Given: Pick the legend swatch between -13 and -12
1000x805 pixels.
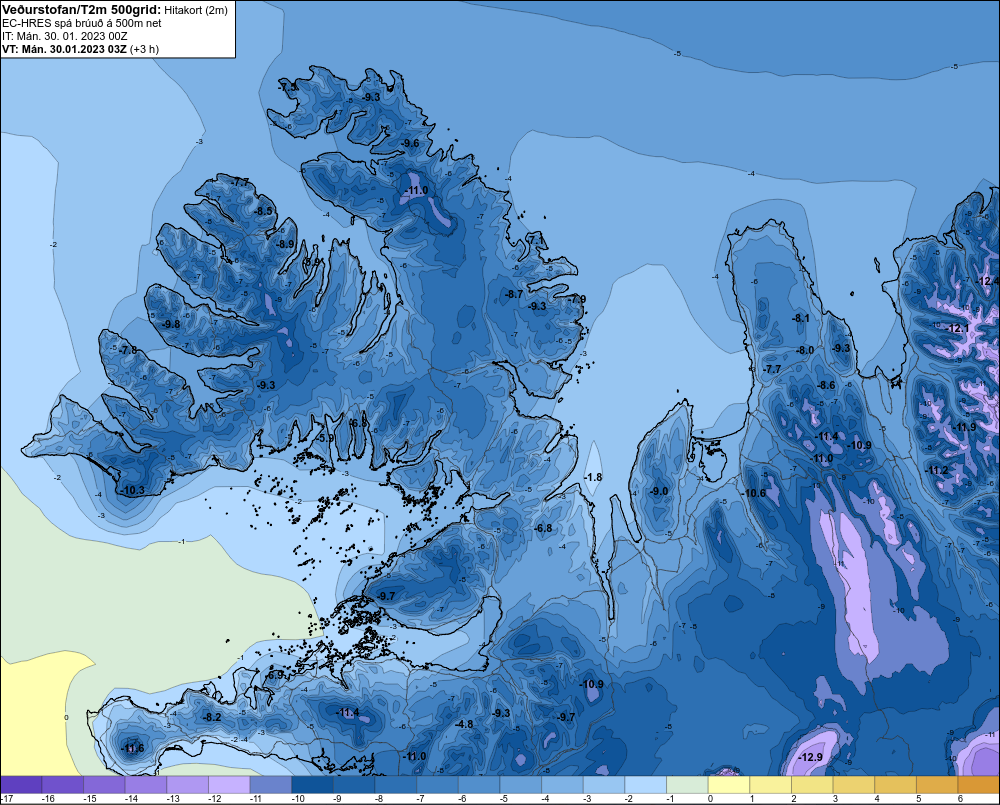Looking at the screenshot, I should coord(188,785).
